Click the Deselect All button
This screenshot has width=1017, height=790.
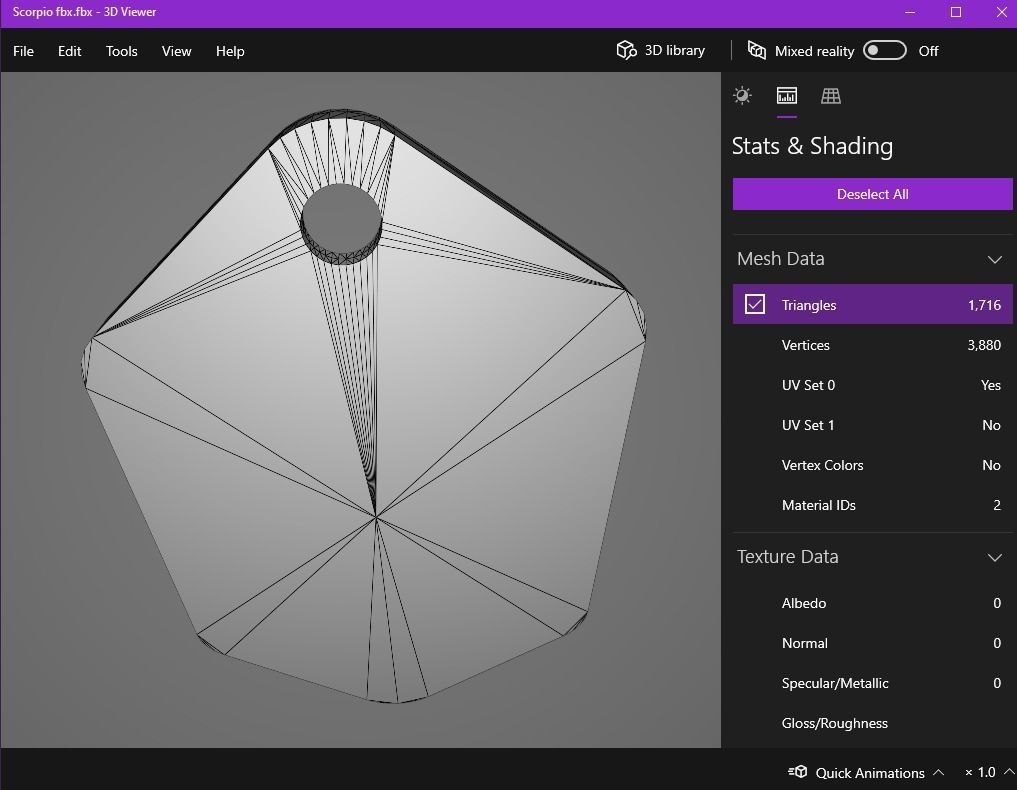point(872,194)
